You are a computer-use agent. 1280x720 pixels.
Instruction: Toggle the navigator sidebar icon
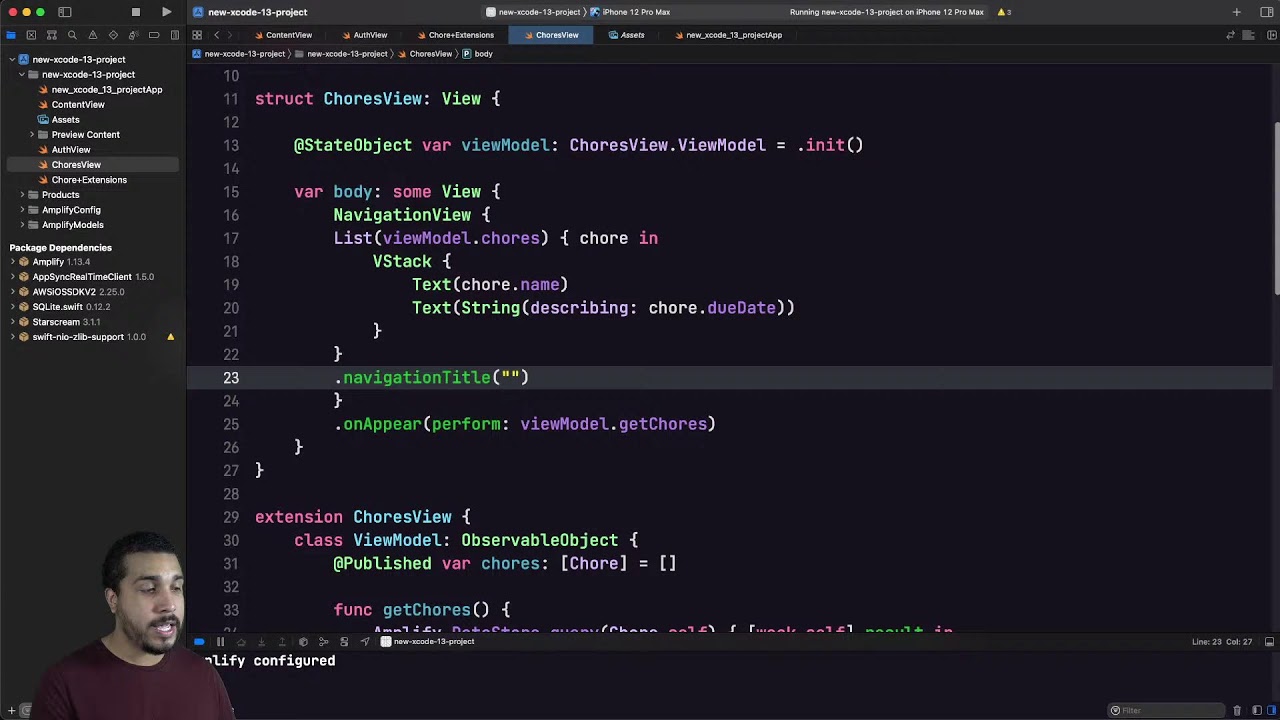[x=65, y=12]
